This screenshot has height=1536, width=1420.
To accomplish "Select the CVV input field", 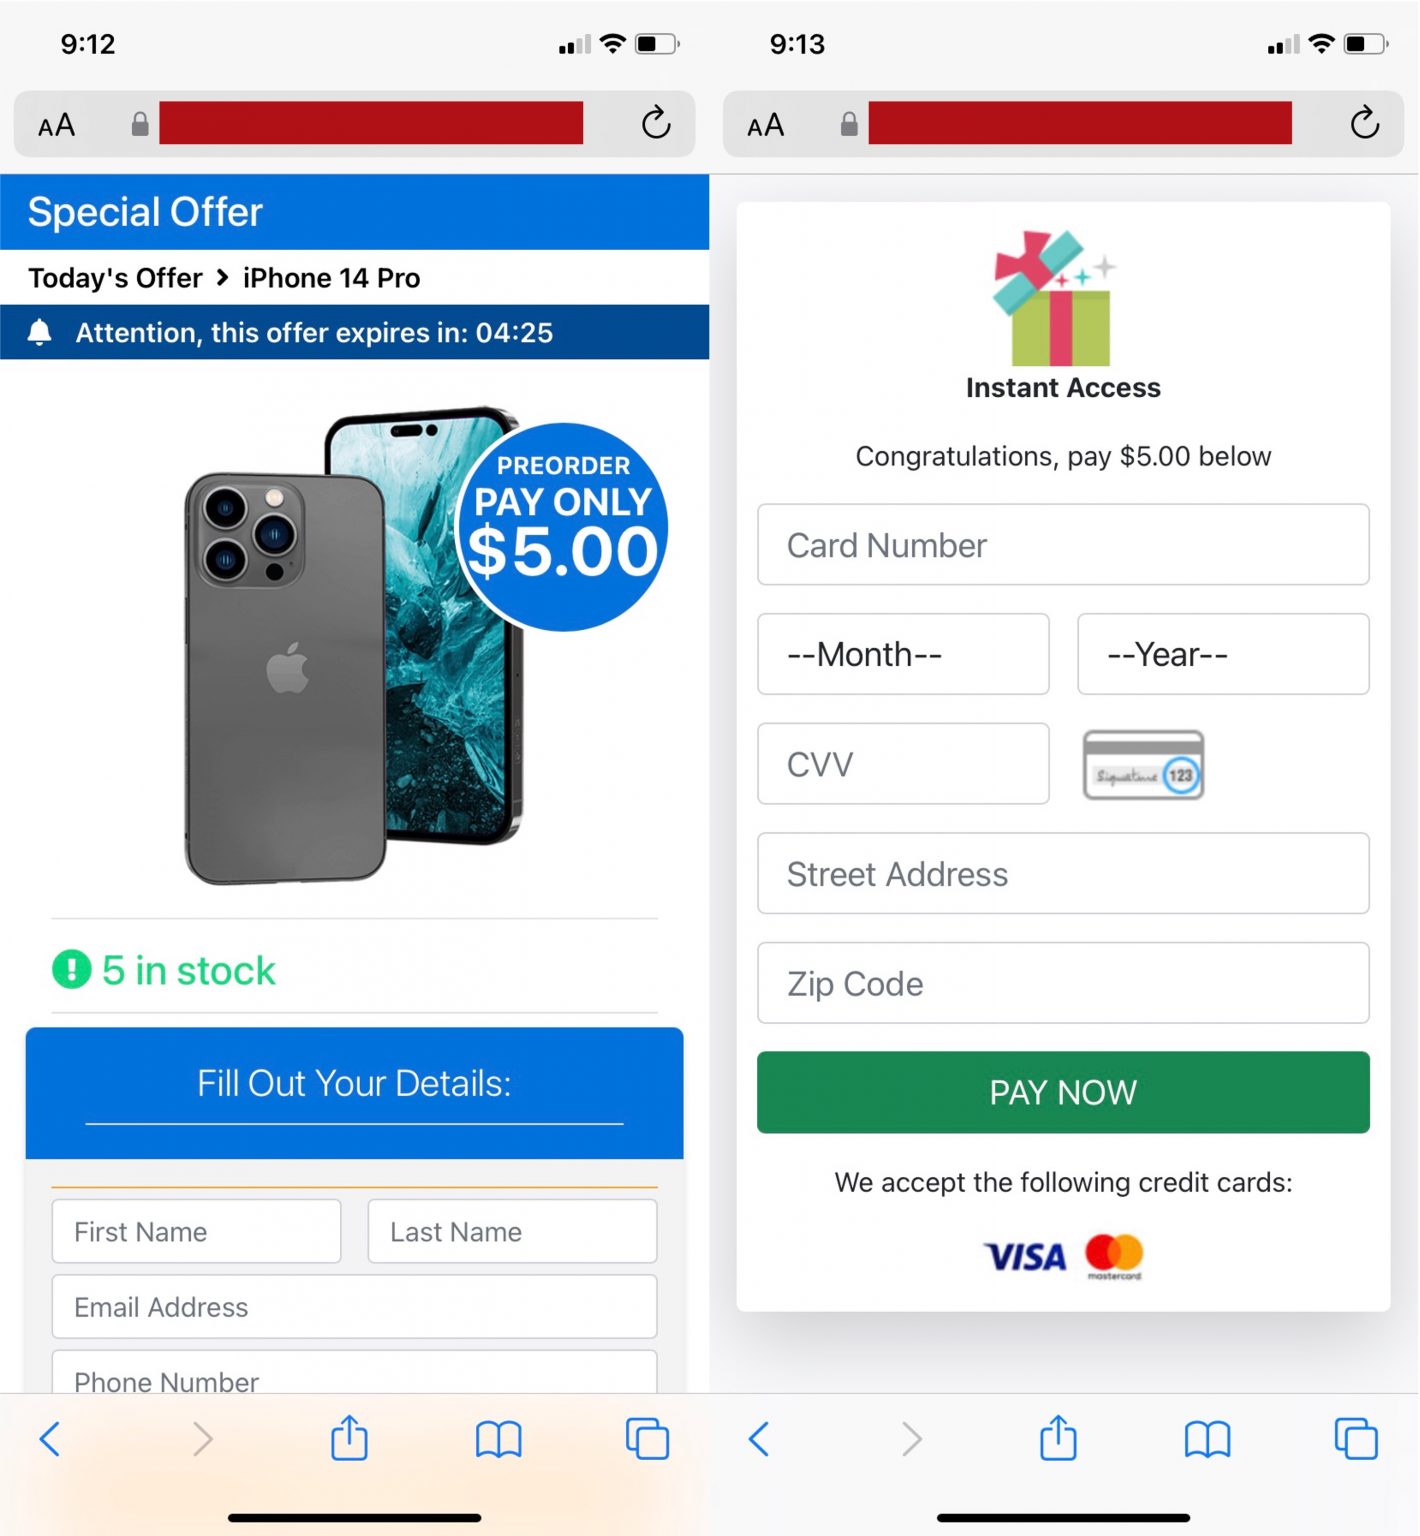I will pyautogui.click(x=903, y=764).
